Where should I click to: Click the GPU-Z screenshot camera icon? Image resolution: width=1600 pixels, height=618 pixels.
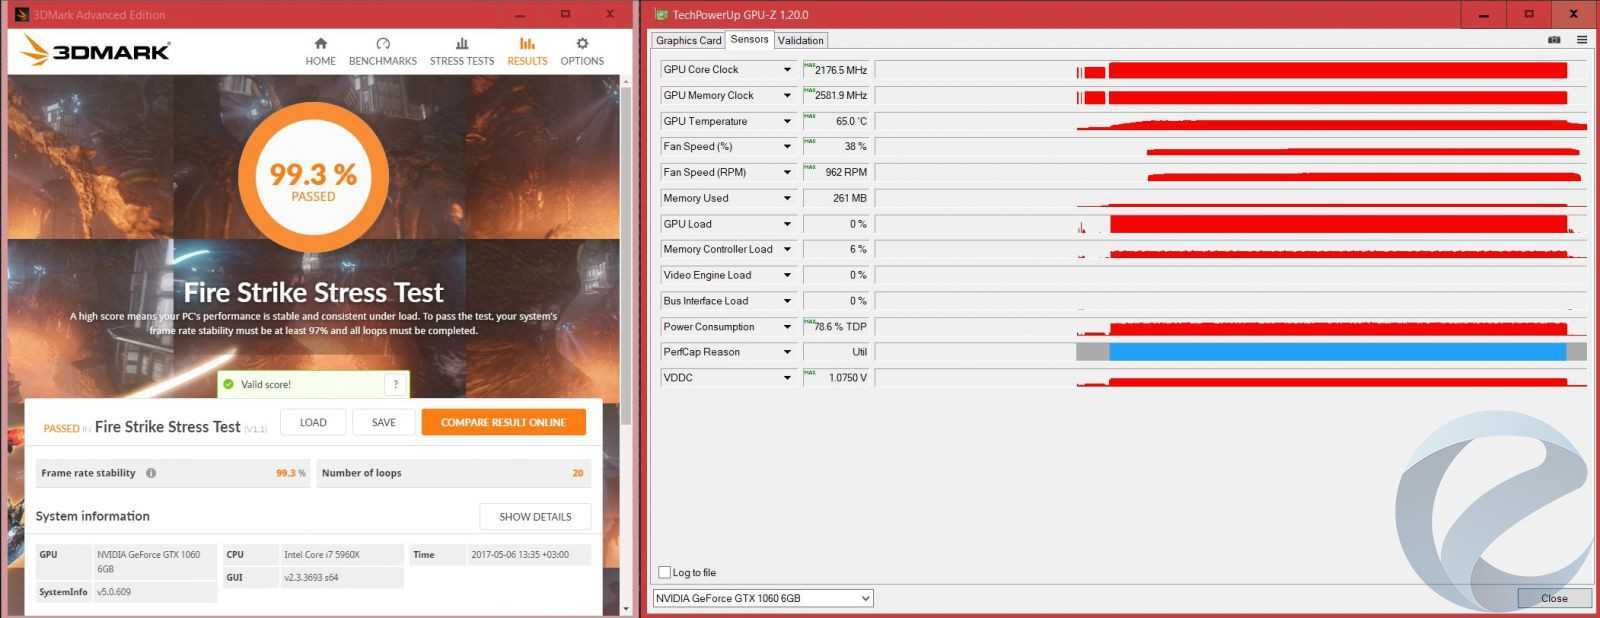pyautogui.click(x=1554, y=40)
